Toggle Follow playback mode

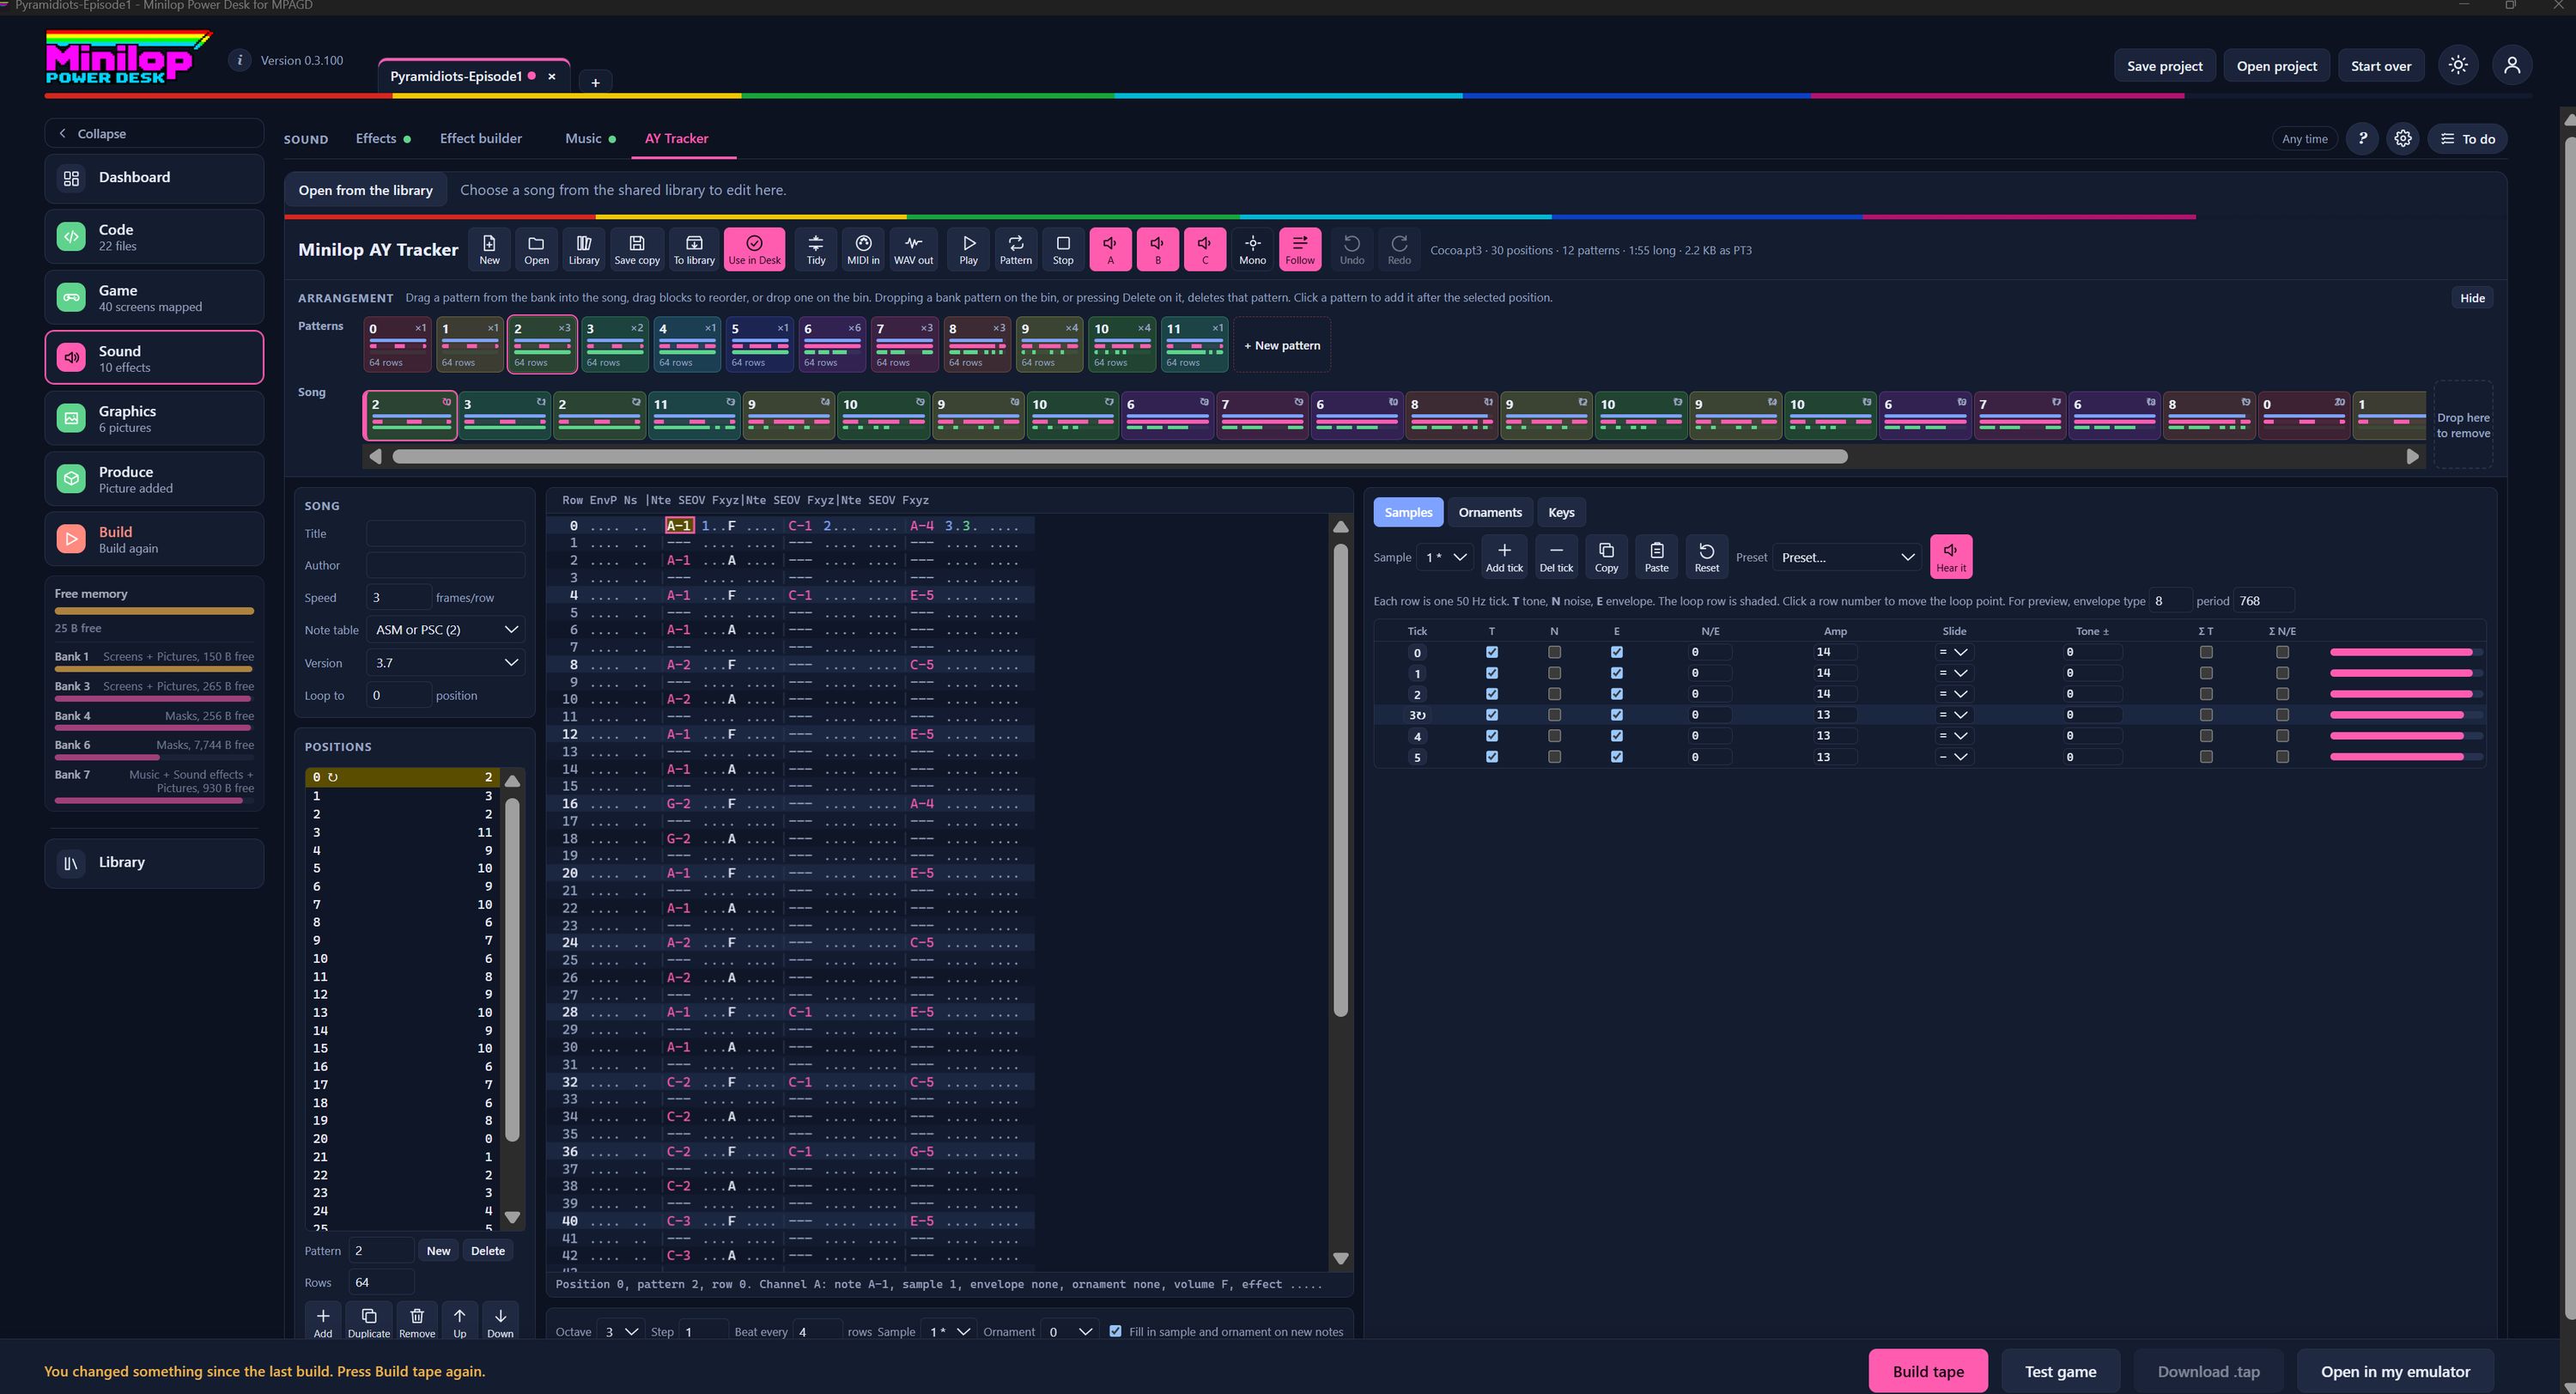(x=1300, y=249)
